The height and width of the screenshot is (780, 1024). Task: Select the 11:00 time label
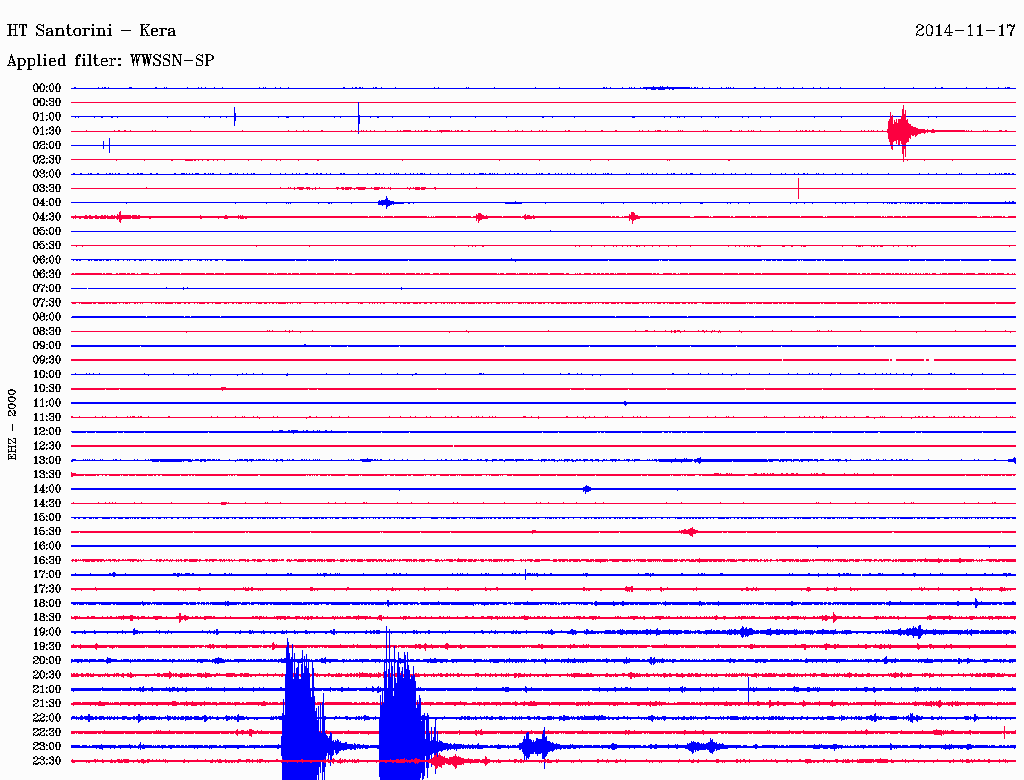[x=47, y=403]
